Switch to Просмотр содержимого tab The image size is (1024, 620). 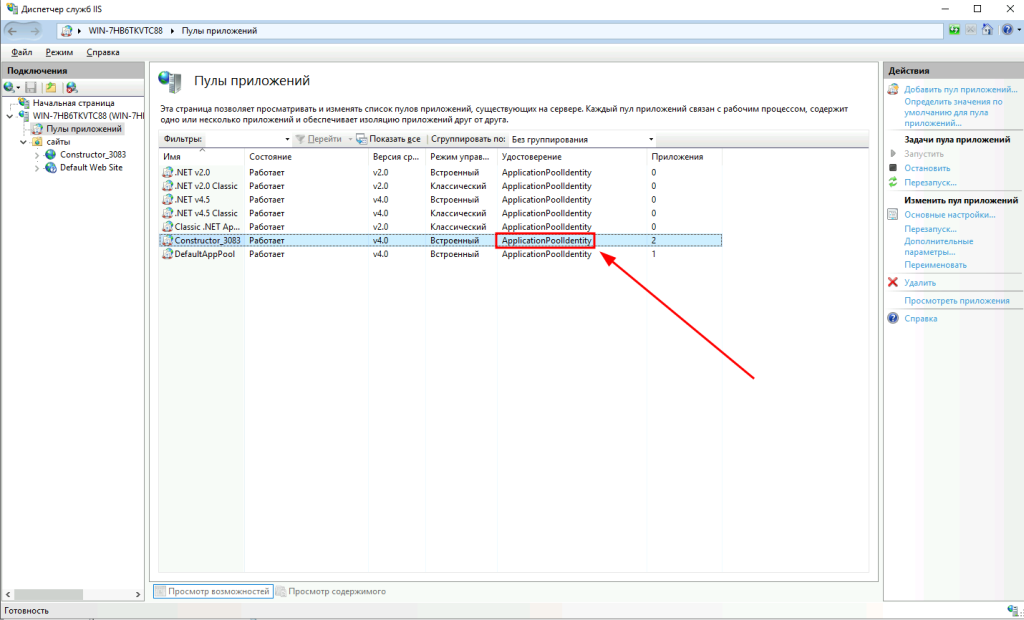tap(330, 591)
